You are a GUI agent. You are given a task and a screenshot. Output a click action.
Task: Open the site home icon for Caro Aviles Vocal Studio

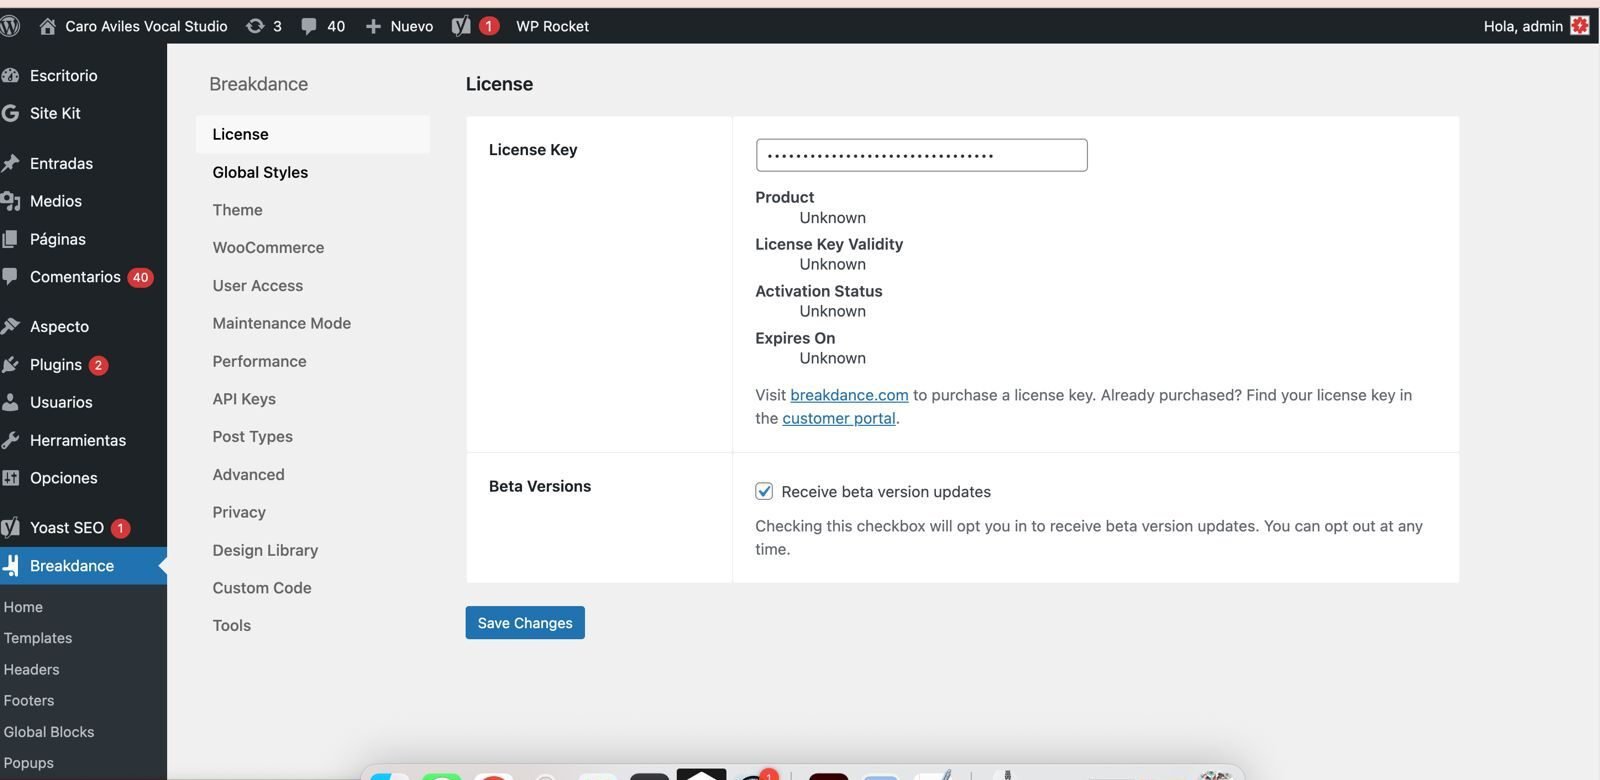tap(47, 26)
